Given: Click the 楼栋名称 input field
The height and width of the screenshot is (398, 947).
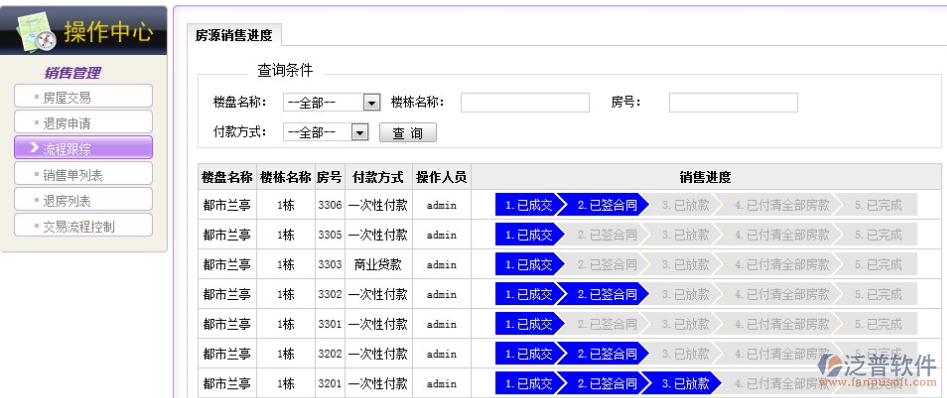Looking at the screenshot, I should [525, 103].
